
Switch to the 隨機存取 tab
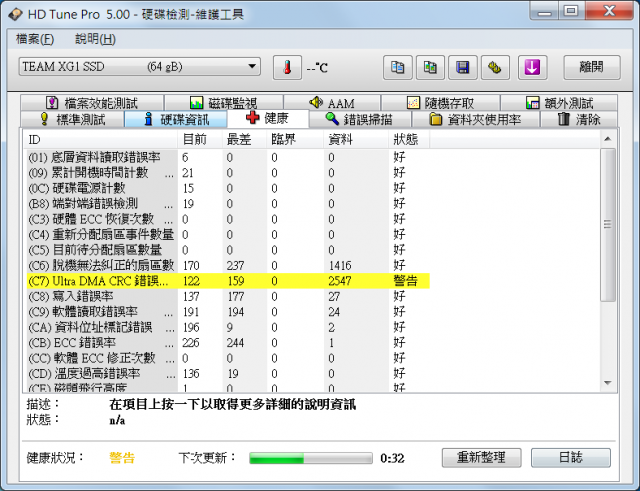coord(440,102)
